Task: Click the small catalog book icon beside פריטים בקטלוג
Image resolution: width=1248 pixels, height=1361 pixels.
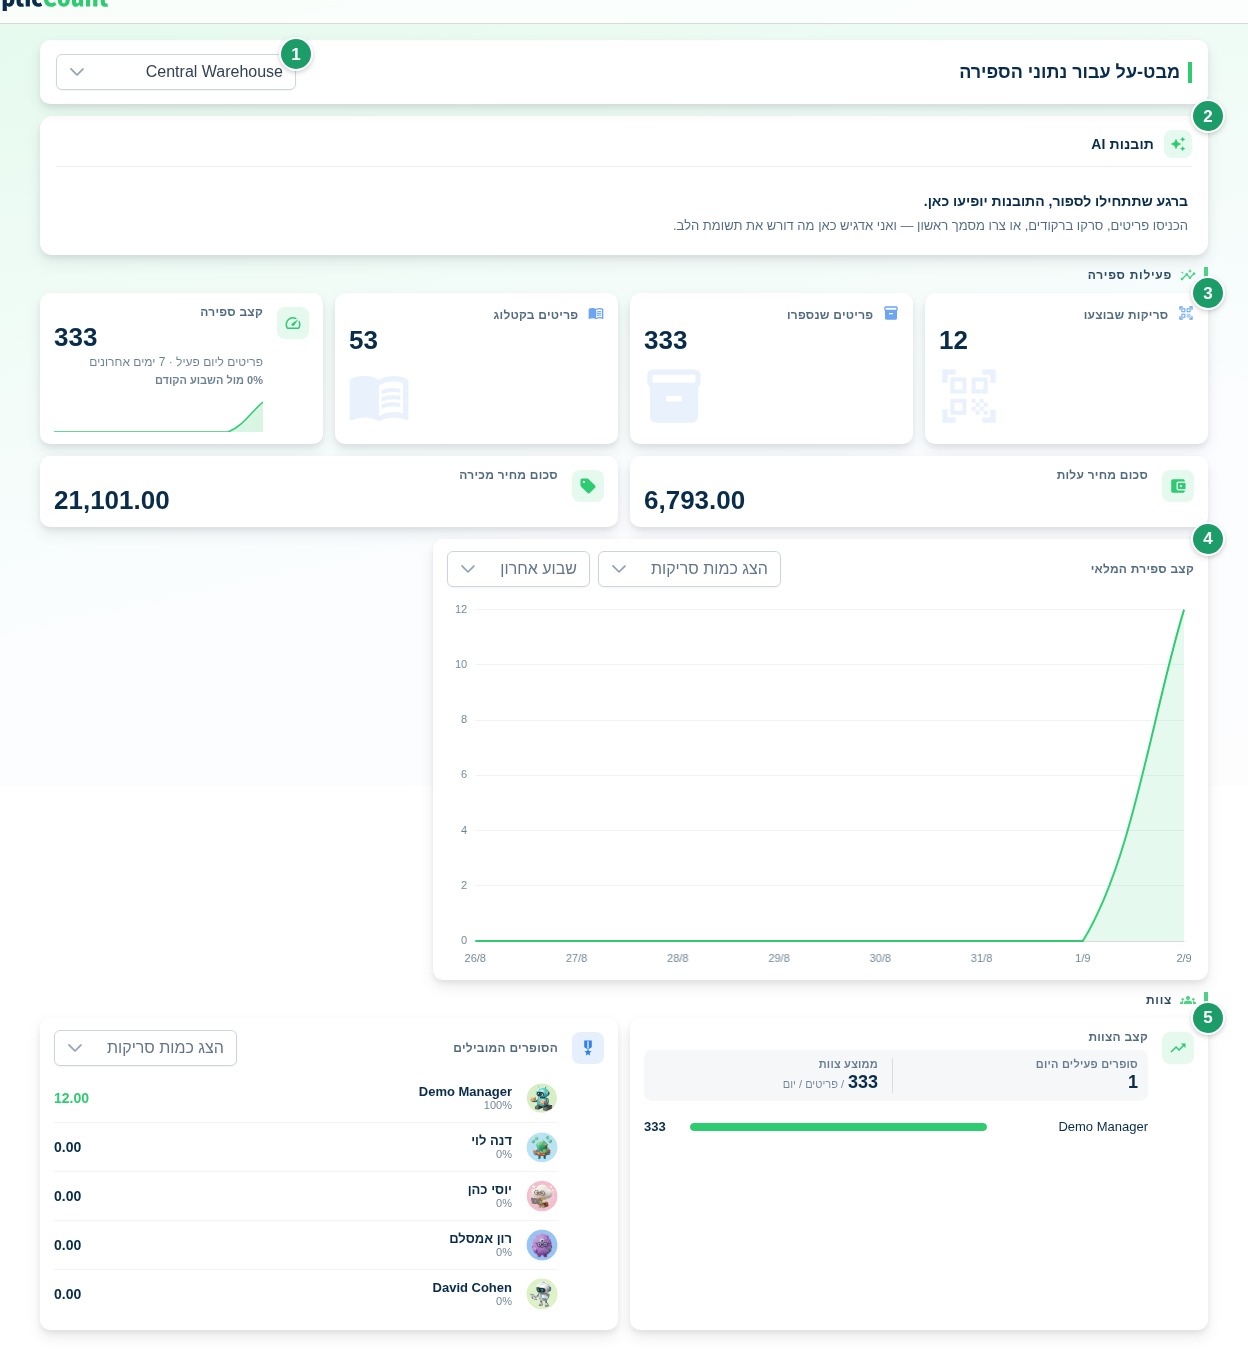Action: coord(596,314)
